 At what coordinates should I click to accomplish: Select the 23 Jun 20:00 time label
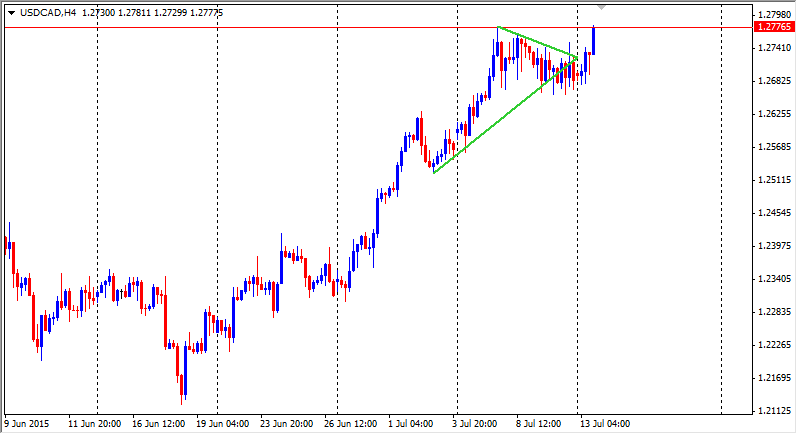[287, 423]
